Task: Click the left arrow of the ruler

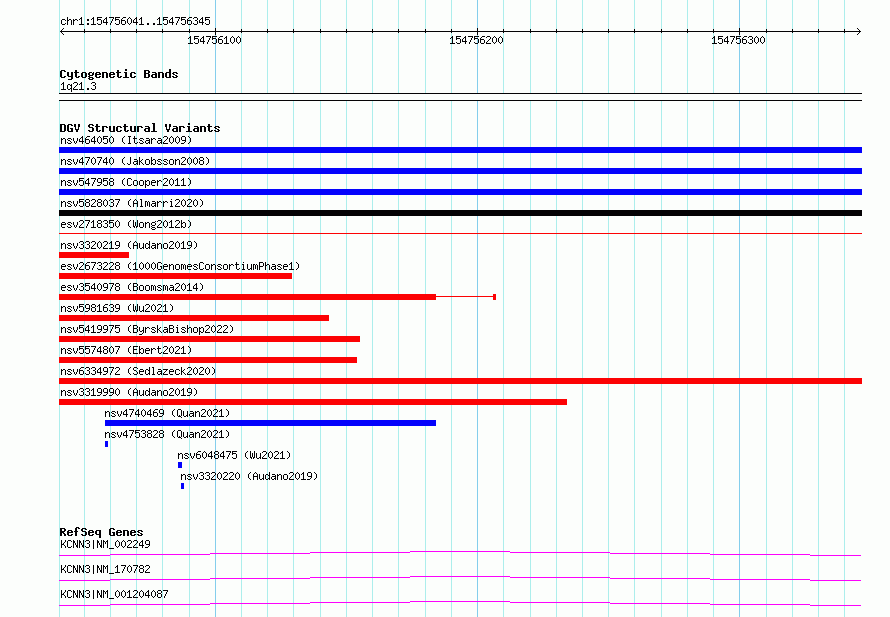Action: 62,31
